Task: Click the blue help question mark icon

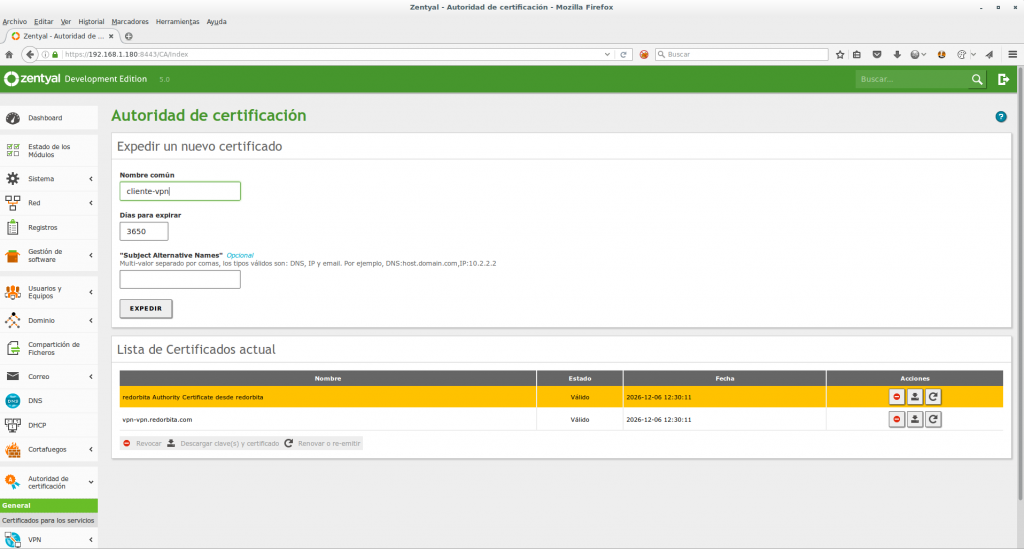Action: [1000, 117]
